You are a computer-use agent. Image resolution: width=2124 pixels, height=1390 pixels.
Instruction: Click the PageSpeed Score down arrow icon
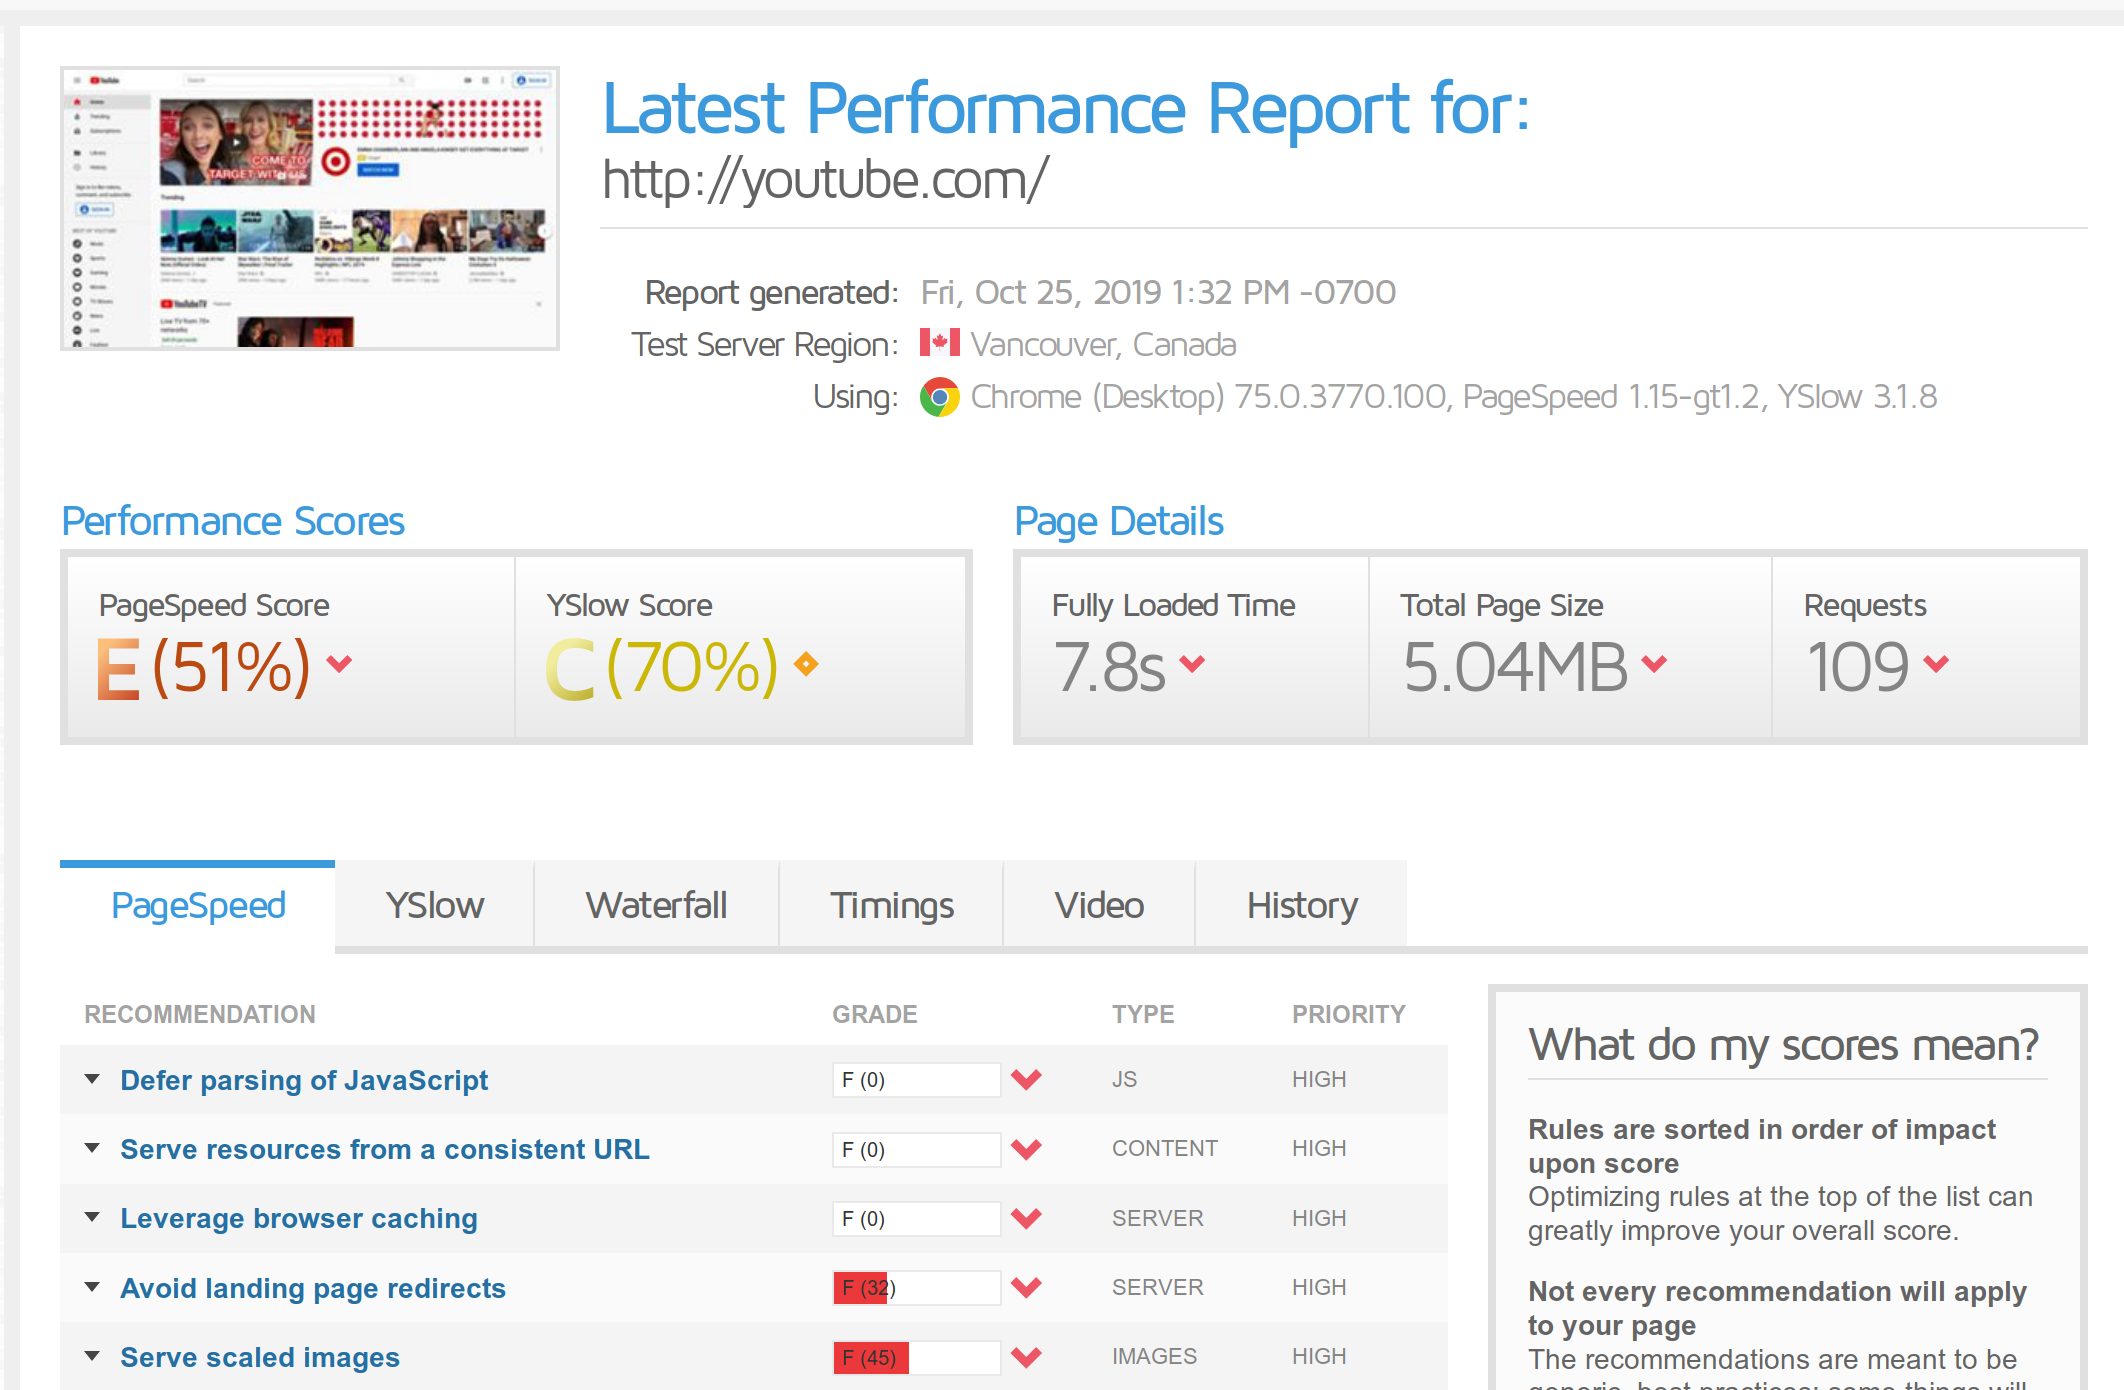(339, 663)
